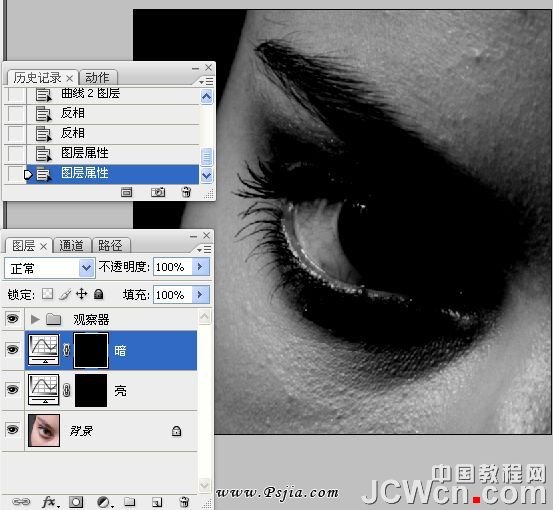The image size is (553, 510).
Task: Click History panel scroll down arrow
Action: [x=206, y=175]
